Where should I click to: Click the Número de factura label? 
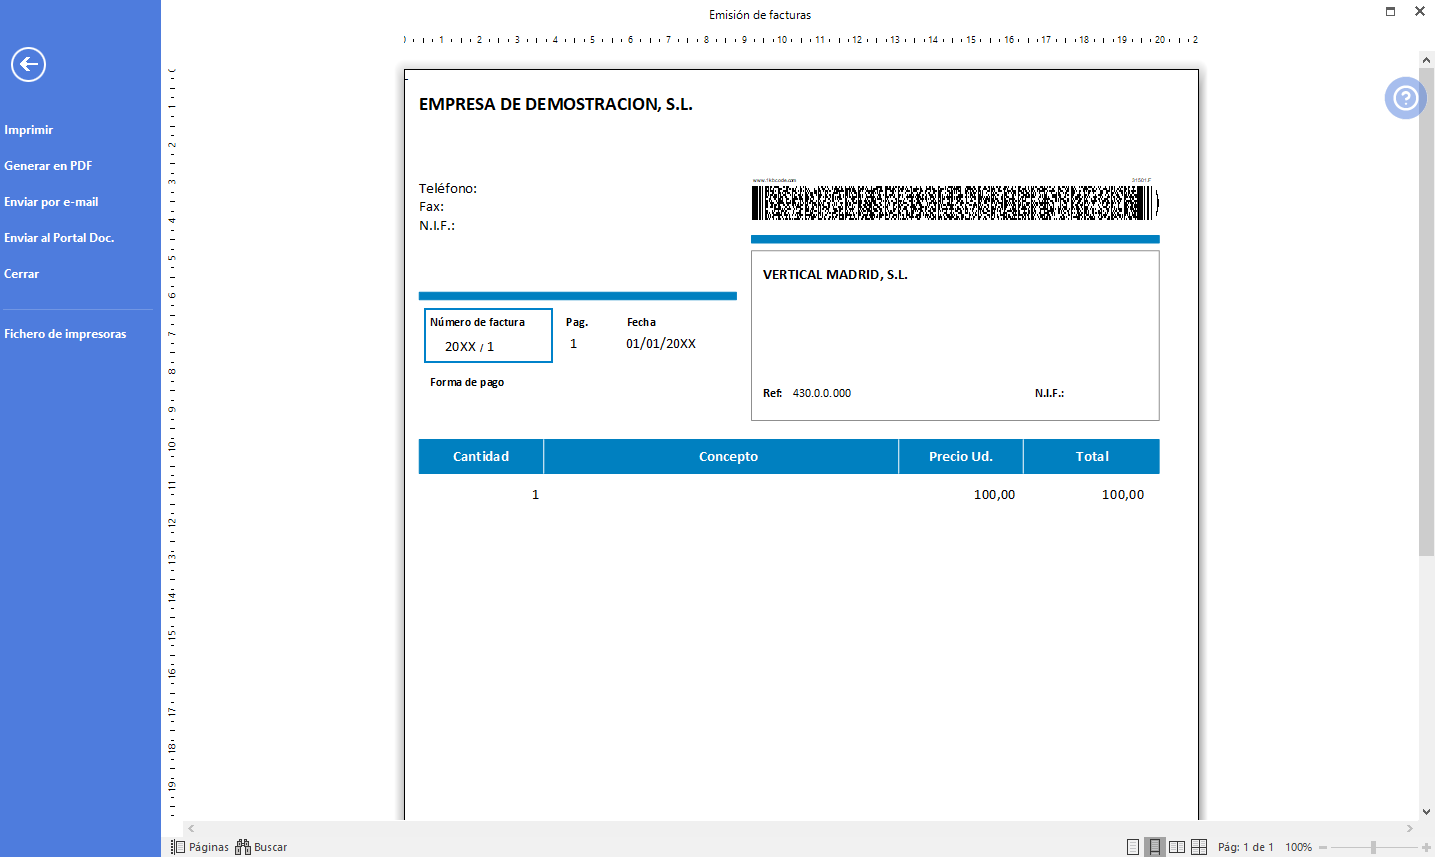click(x=477, y=322)
